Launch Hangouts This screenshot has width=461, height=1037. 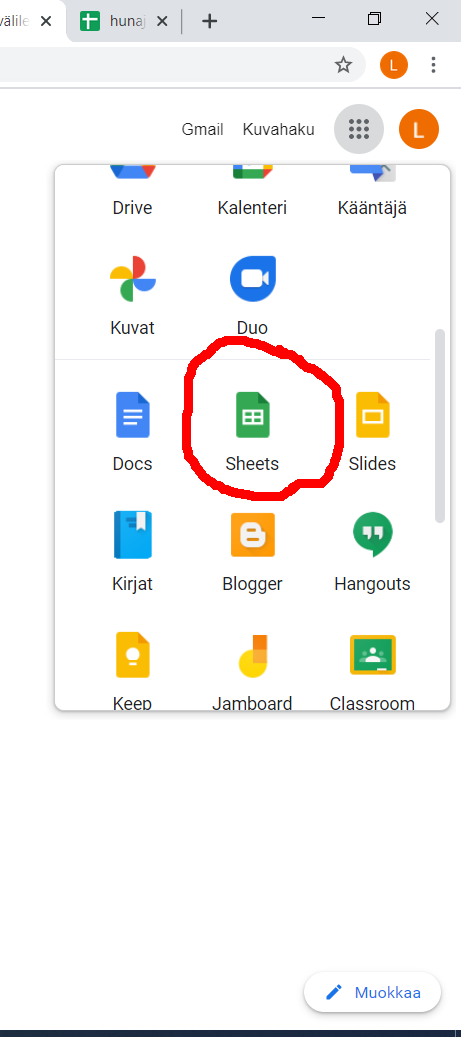[x=372, y=552]
